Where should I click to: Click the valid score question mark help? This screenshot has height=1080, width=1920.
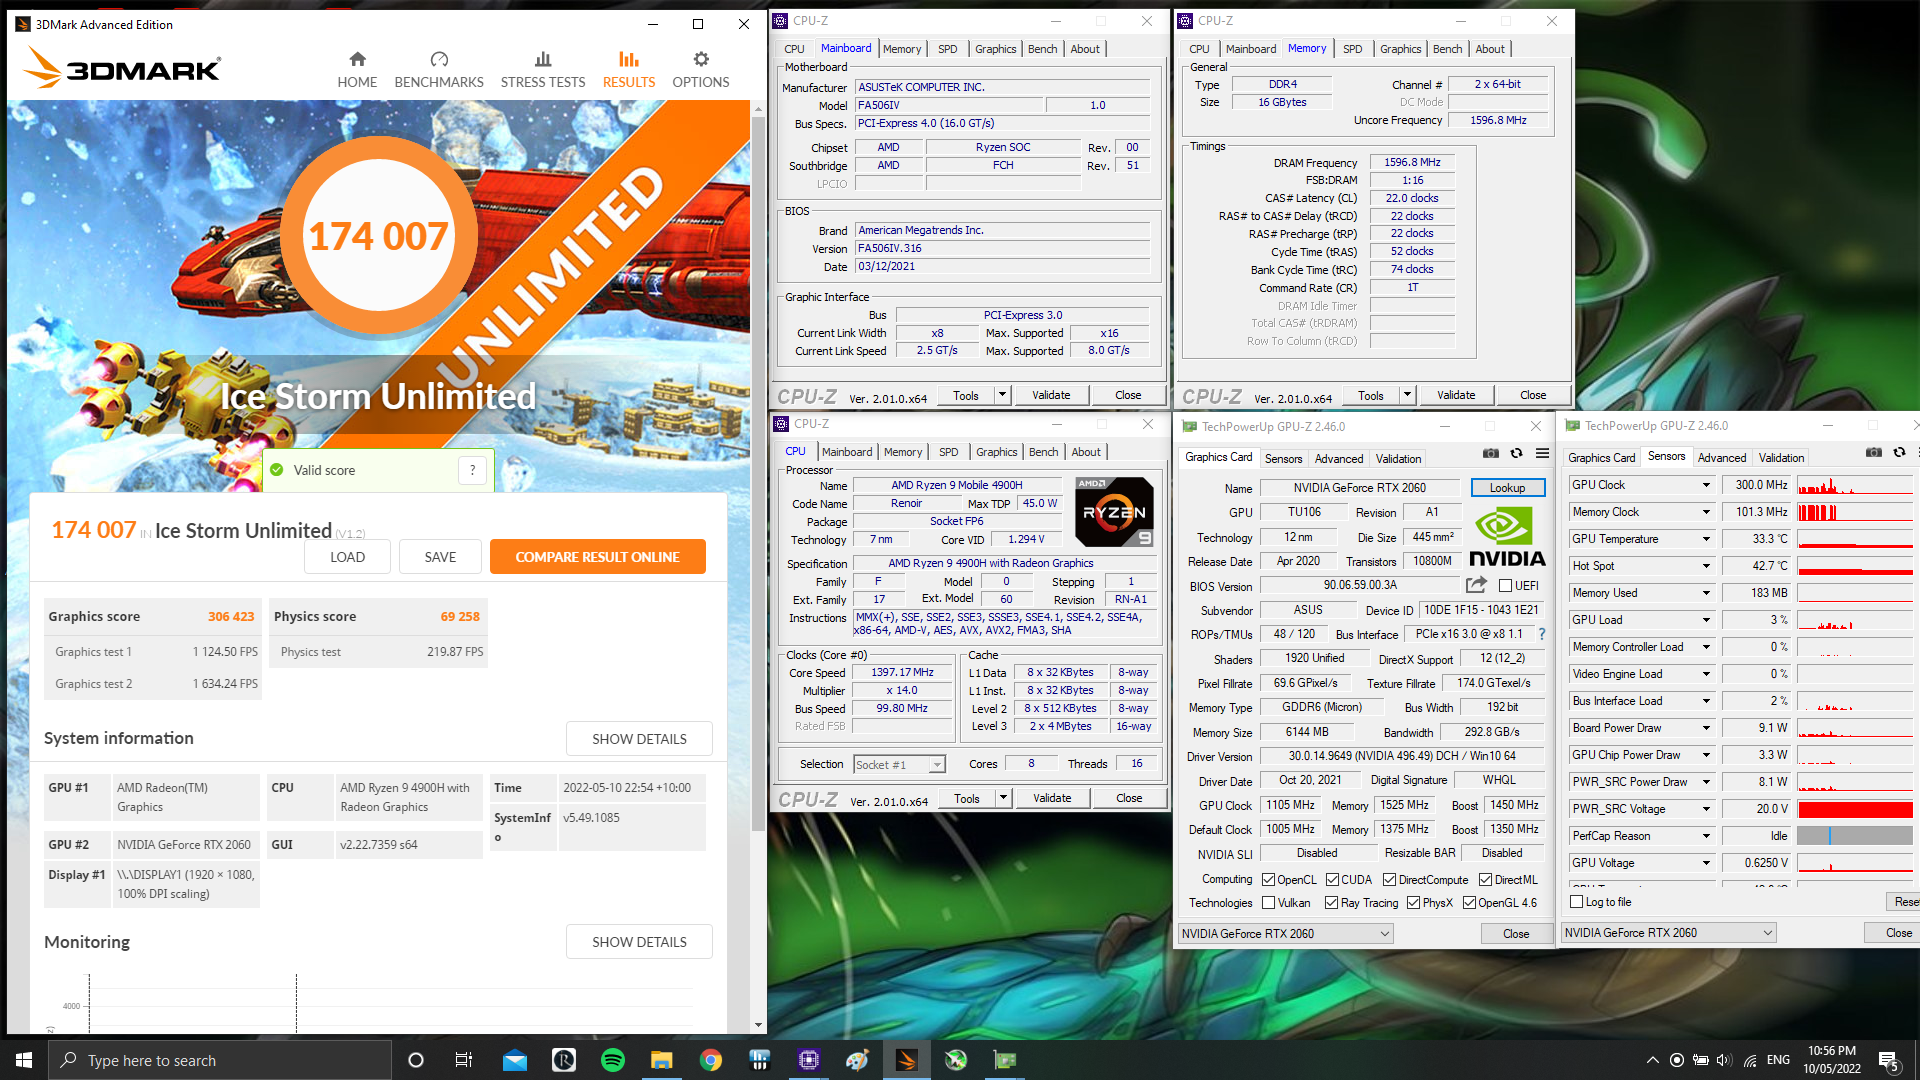473,470
